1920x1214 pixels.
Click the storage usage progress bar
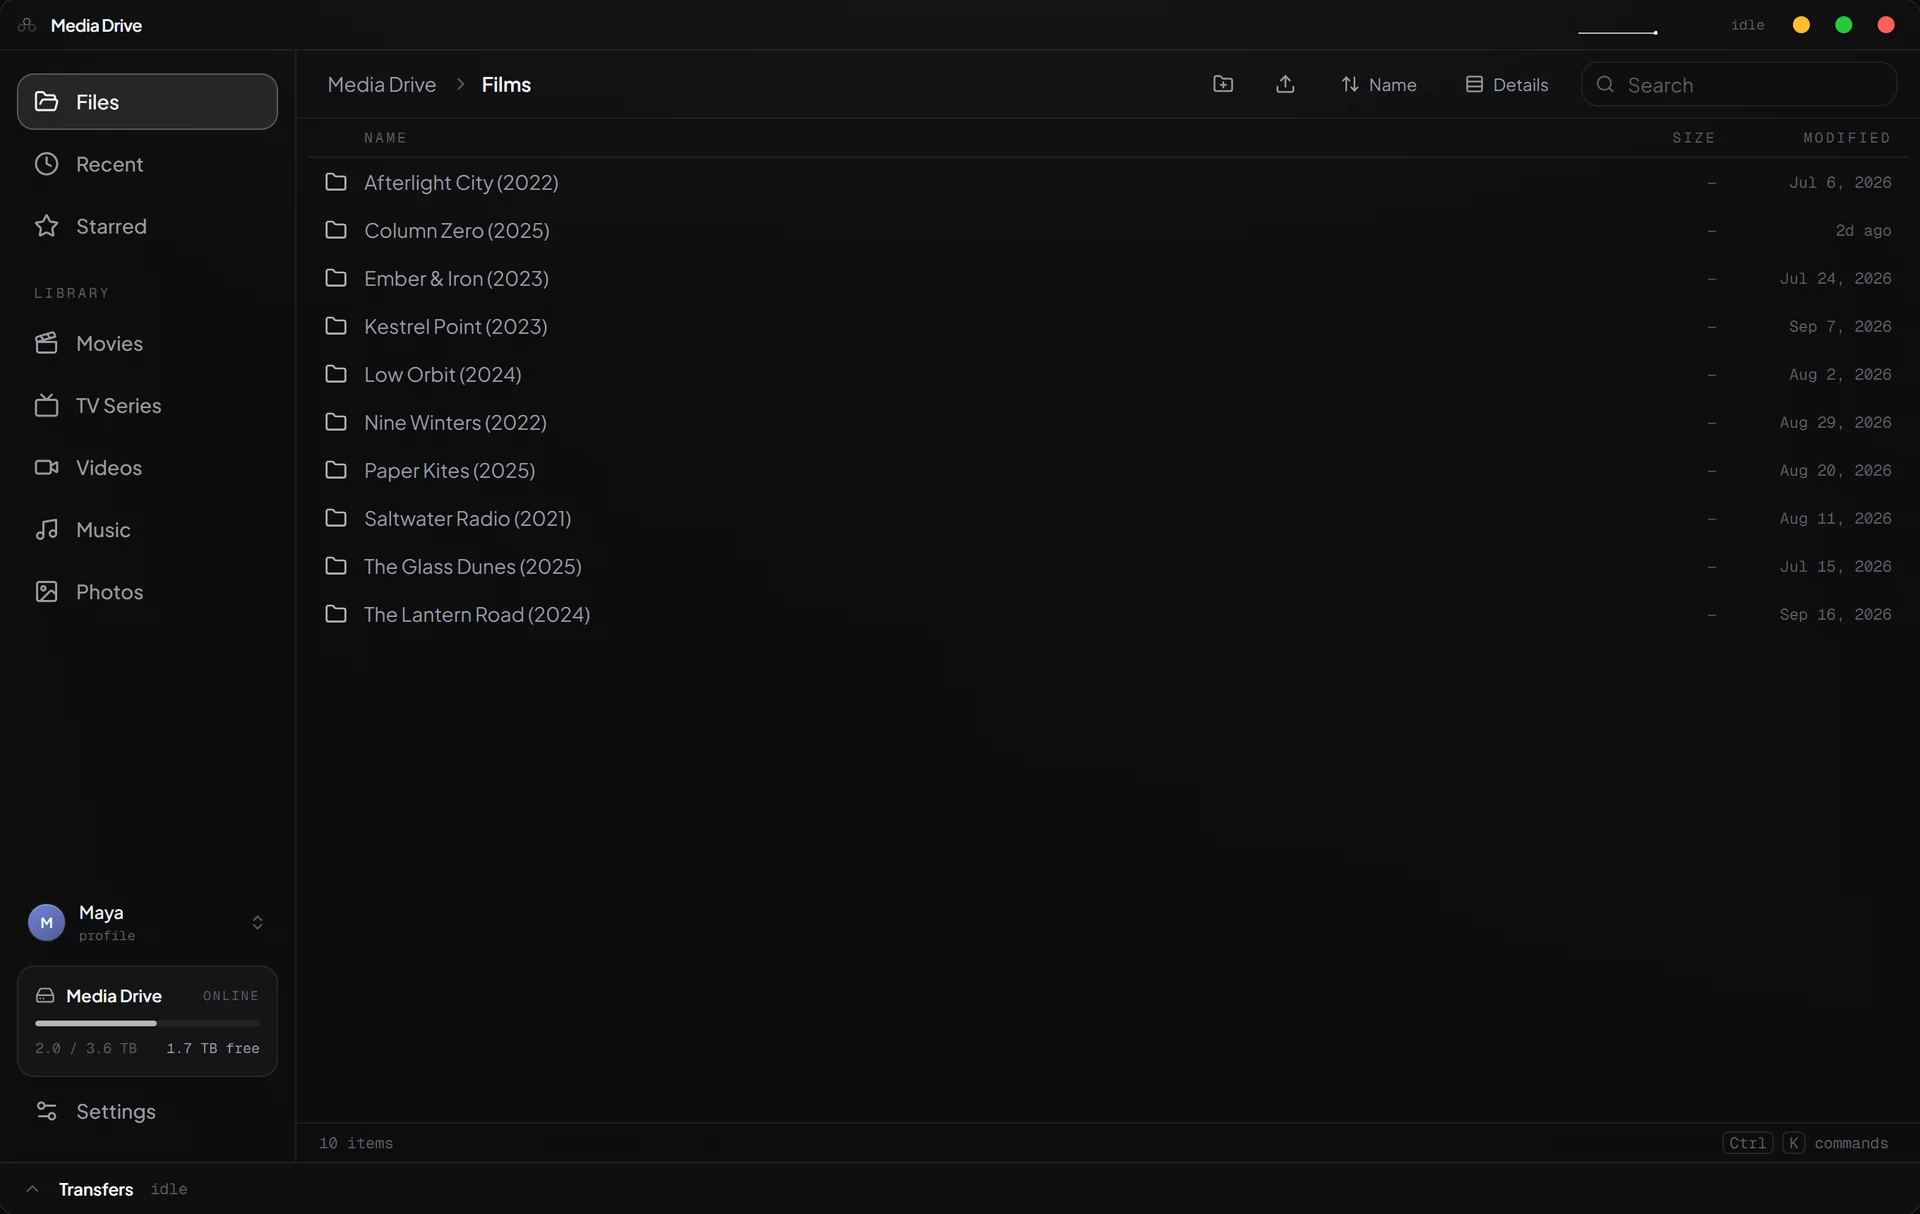pyautogui.click(x=147, y=1023)
